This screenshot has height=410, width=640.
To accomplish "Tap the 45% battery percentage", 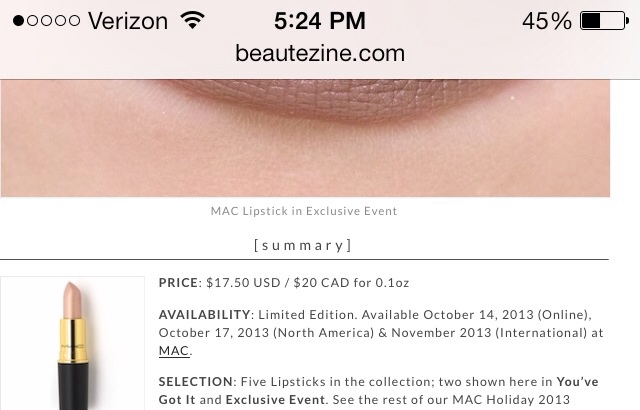I will coord(547,21).
